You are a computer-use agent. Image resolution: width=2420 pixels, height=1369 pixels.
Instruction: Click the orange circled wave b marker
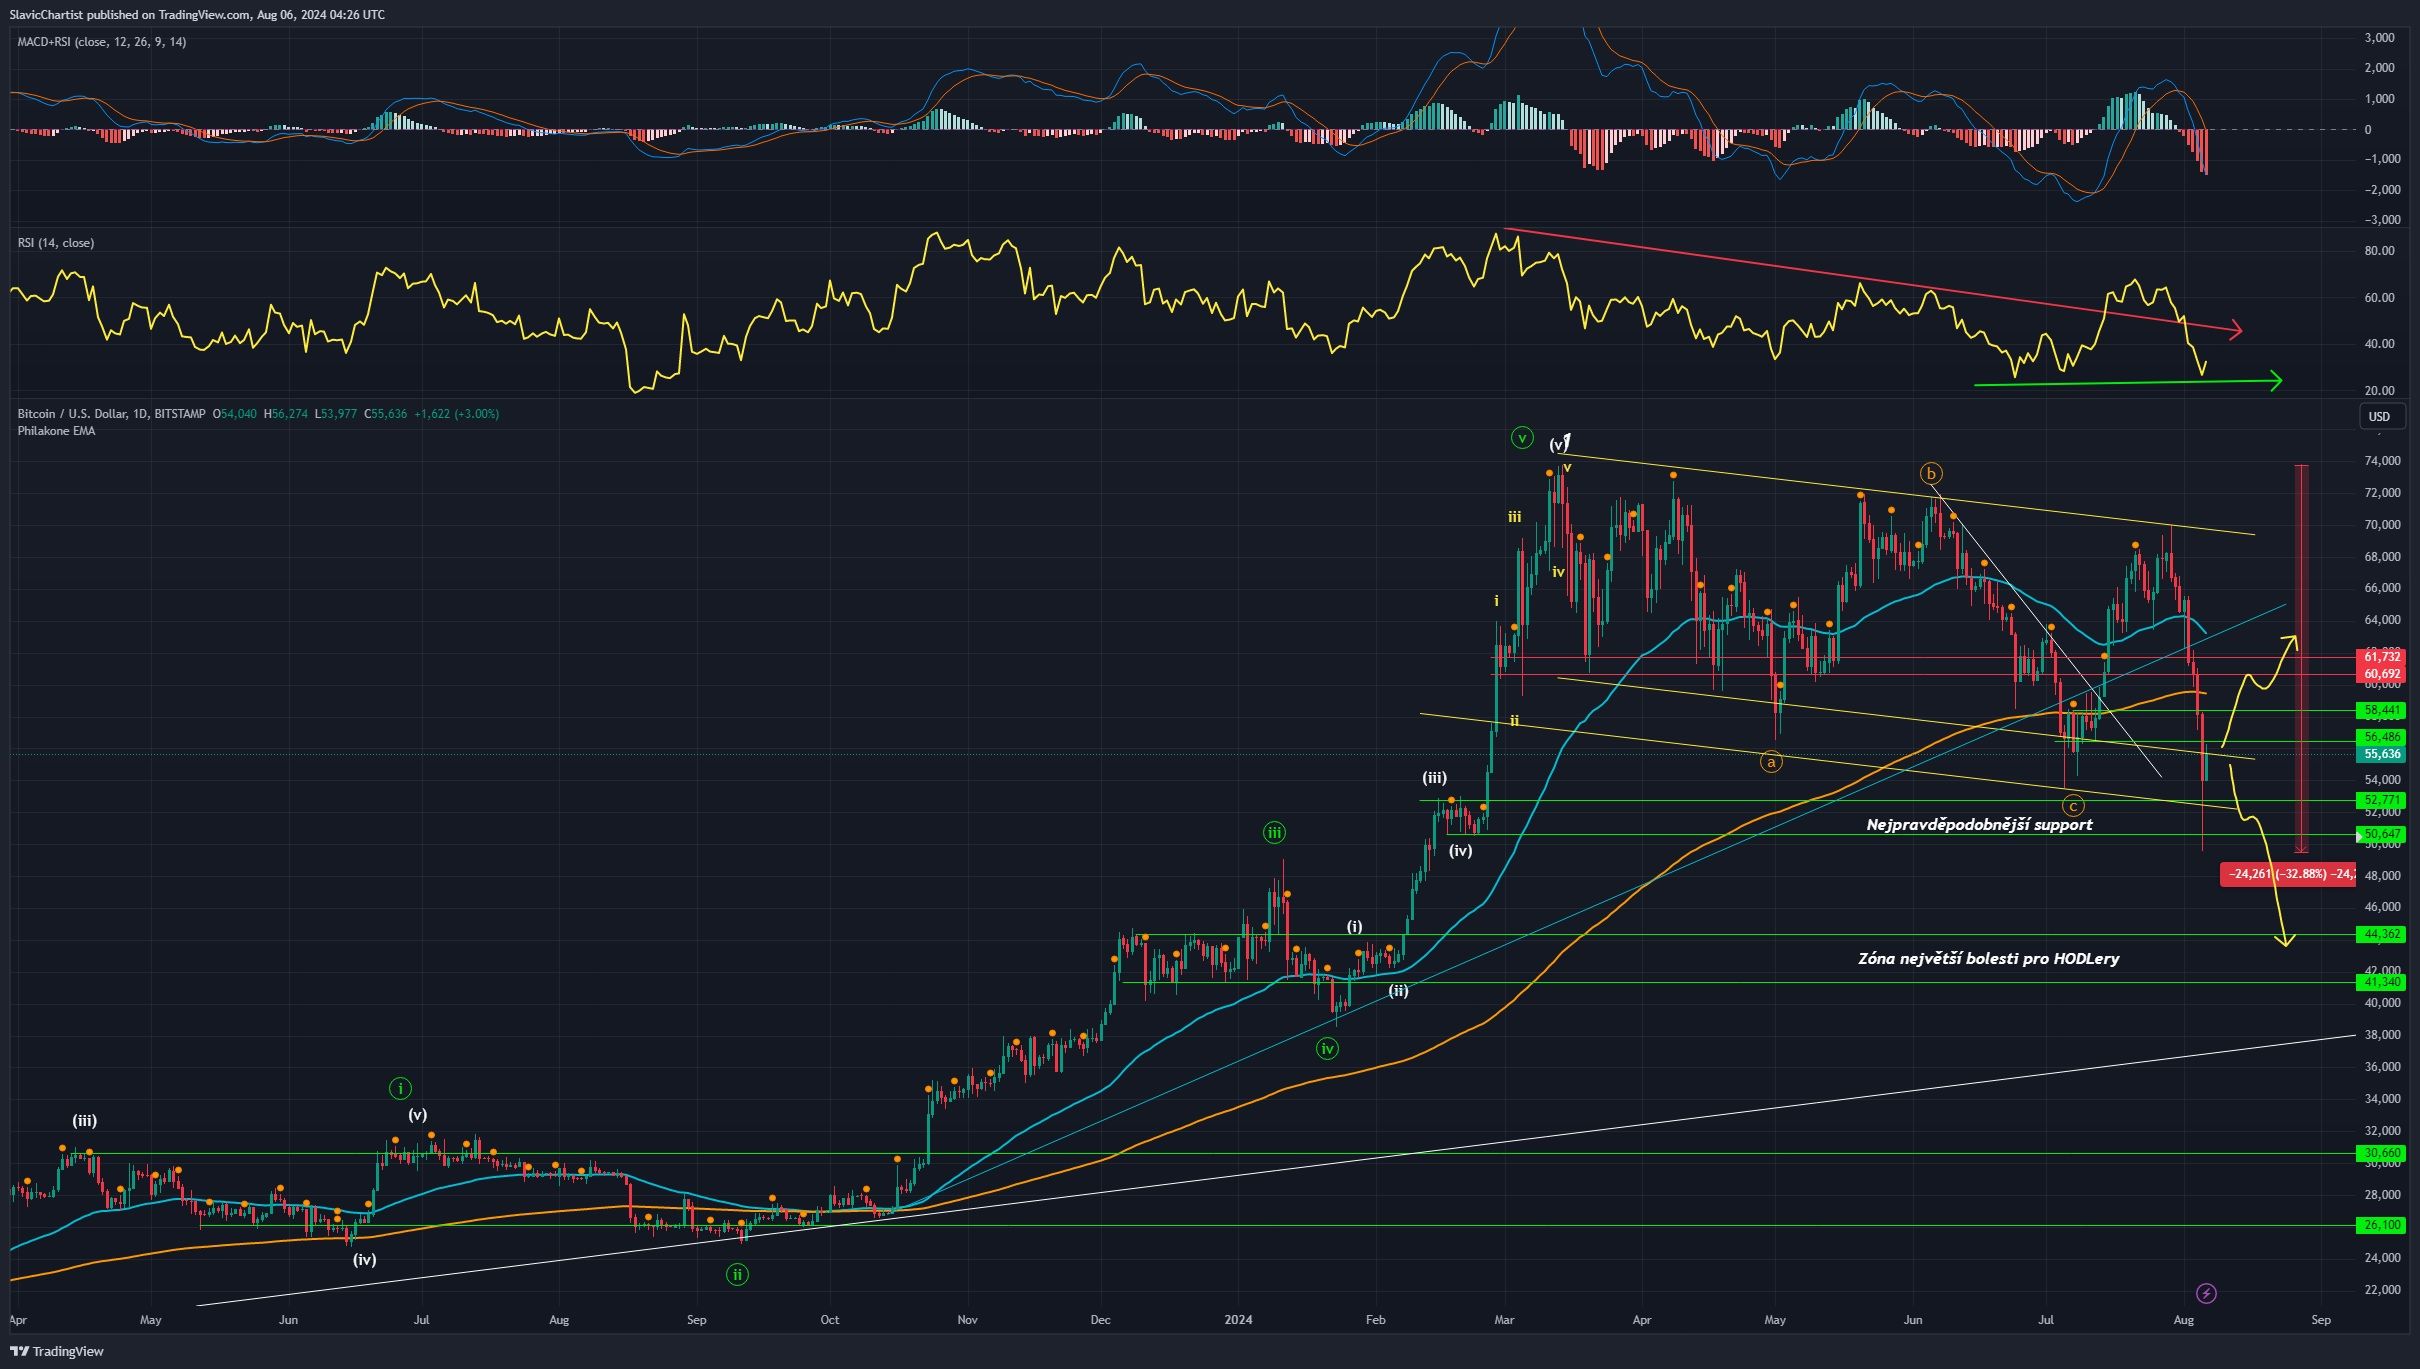coord(1931,473)
